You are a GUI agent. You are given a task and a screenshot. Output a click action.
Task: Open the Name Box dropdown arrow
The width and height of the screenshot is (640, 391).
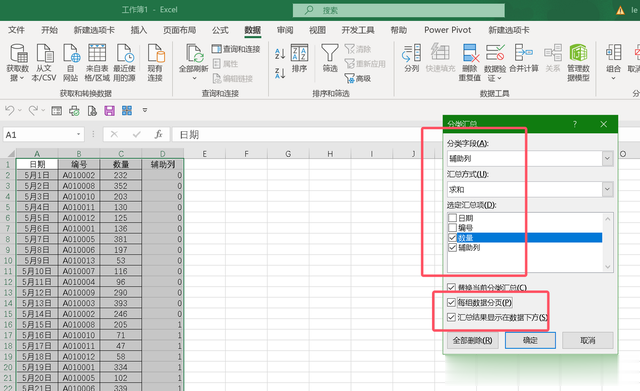[78, 134]
